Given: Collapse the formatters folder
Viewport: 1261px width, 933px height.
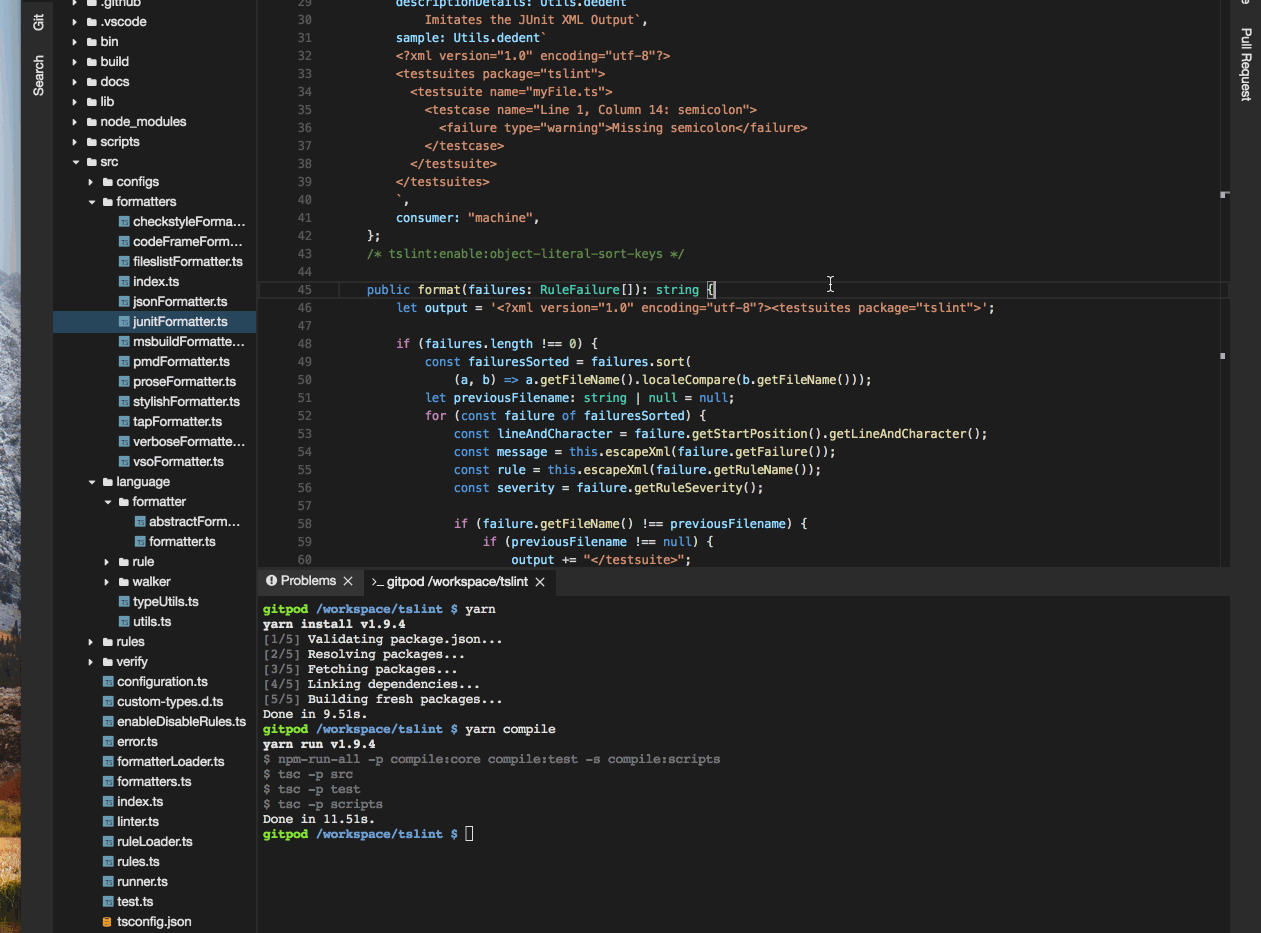Looking at the screenshot, I should [91, 201].
